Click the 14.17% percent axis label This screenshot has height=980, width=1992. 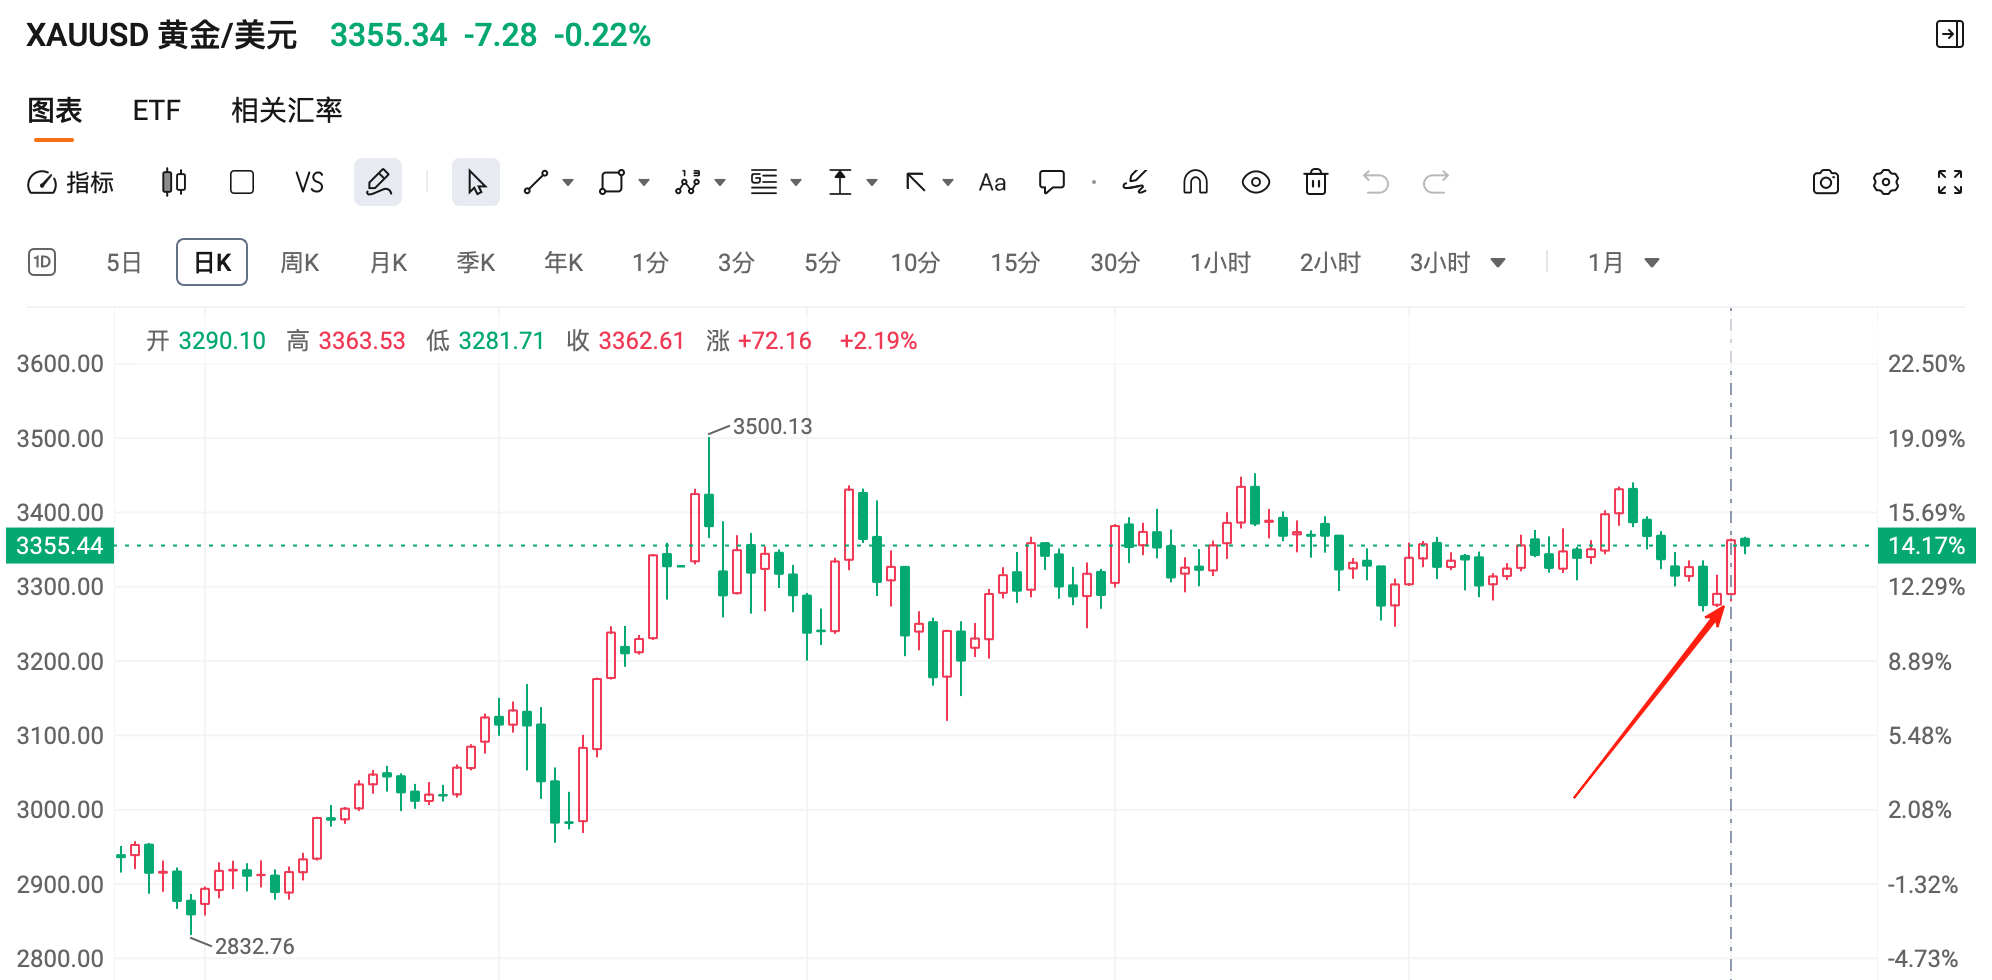[x=1927, y=546]
